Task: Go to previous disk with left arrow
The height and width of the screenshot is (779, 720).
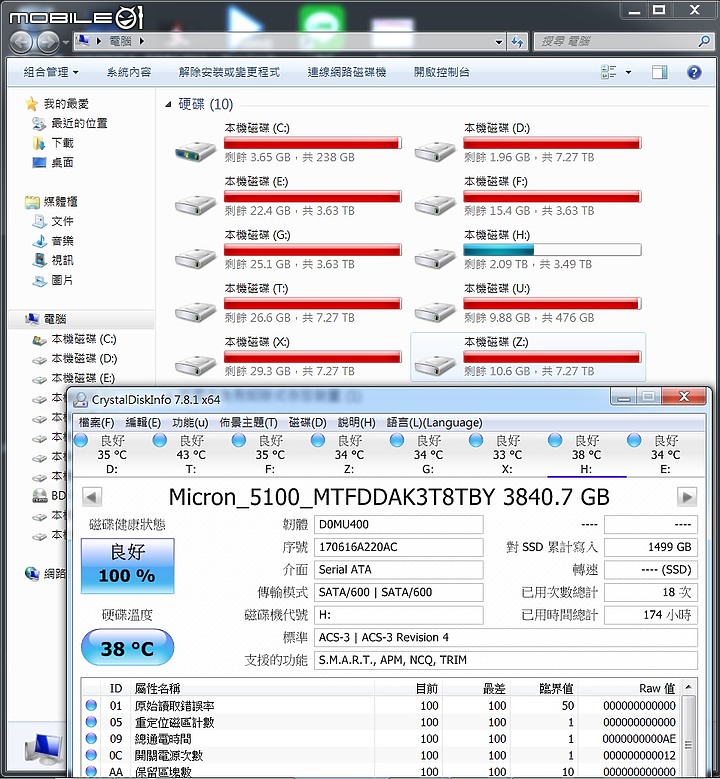Action: click(x=91, y=497)
